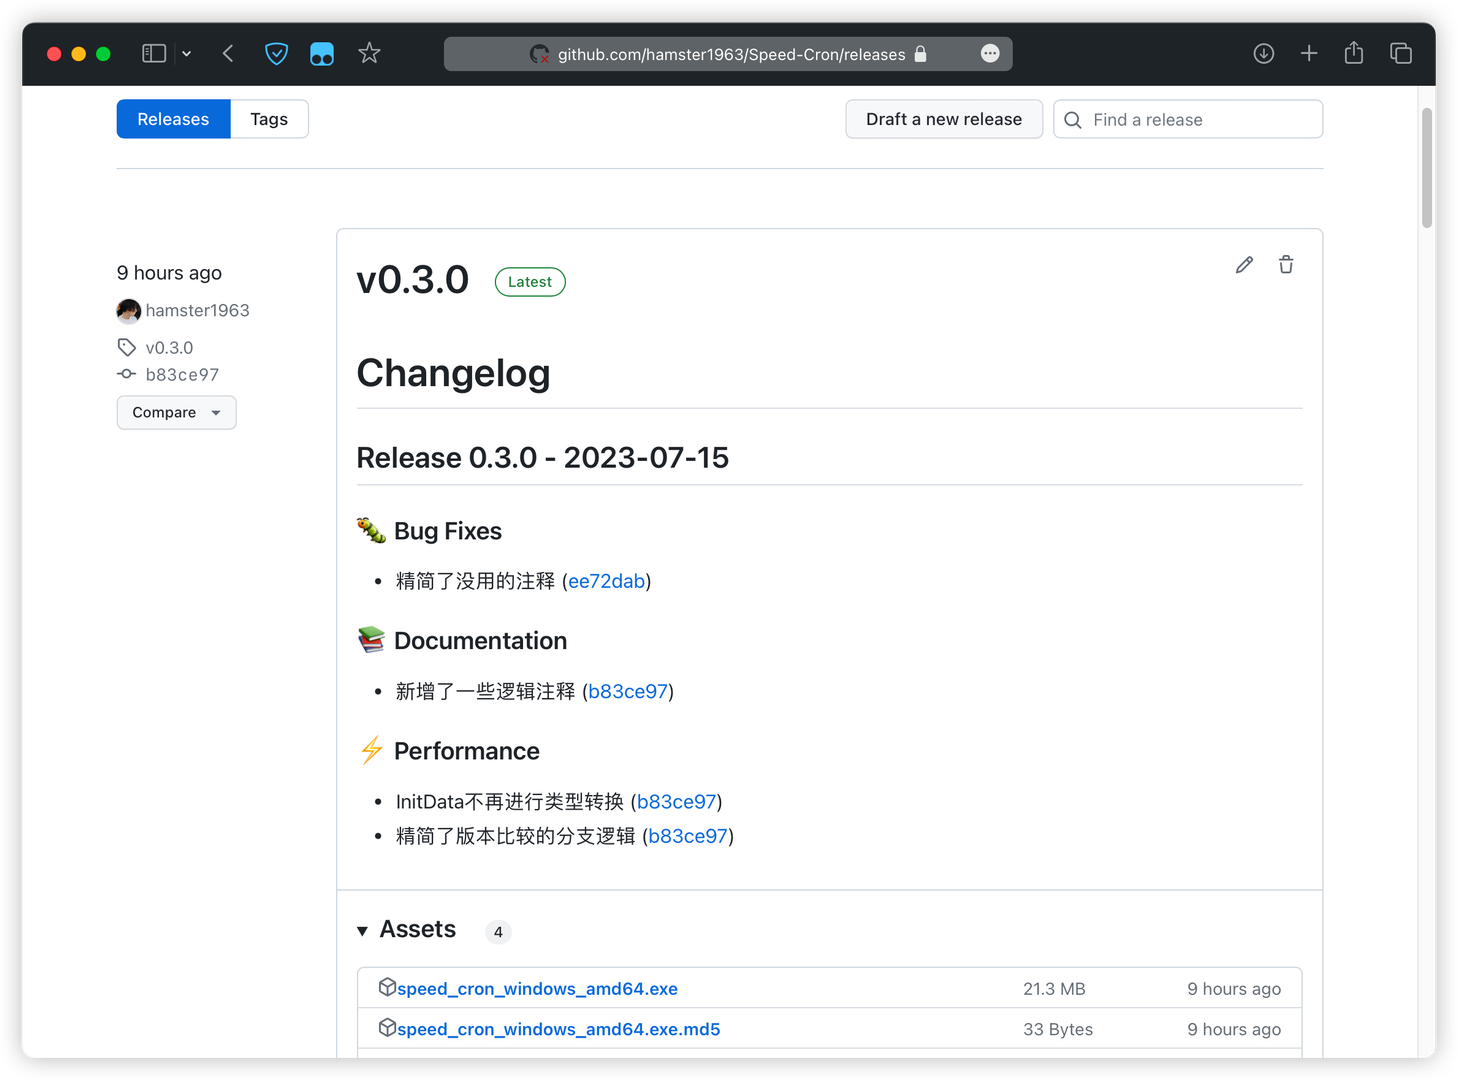
Task: Select the Releases tab
Action: click(x=173, y=119)
